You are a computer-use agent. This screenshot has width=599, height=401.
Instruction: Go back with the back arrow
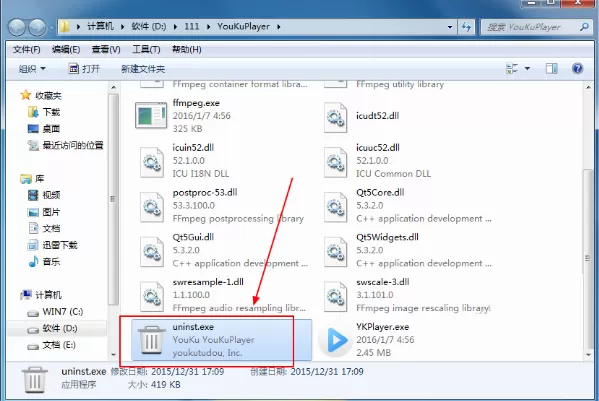17,27
